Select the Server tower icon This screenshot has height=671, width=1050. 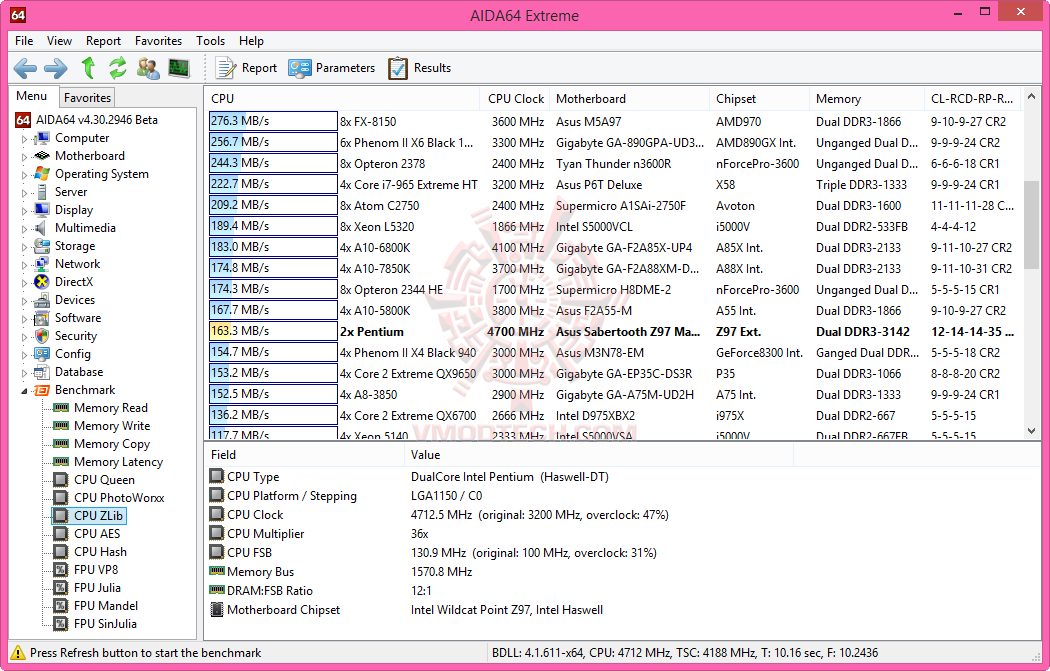(x=42, y=192)
